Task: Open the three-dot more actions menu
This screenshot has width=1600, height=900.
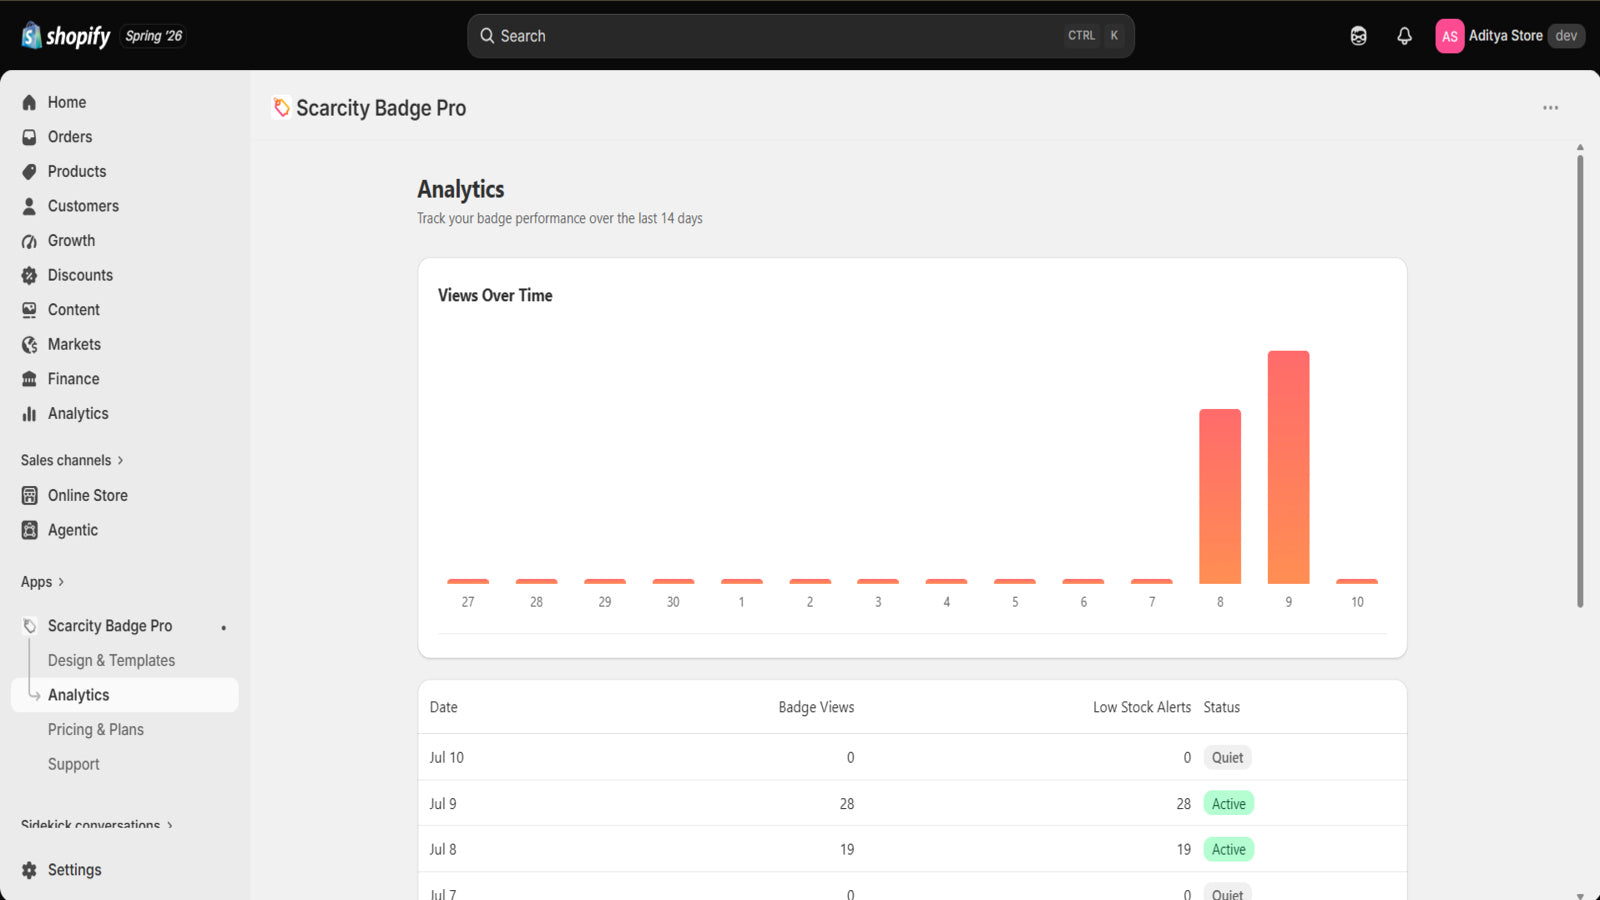Action: tap(1550, 108)
